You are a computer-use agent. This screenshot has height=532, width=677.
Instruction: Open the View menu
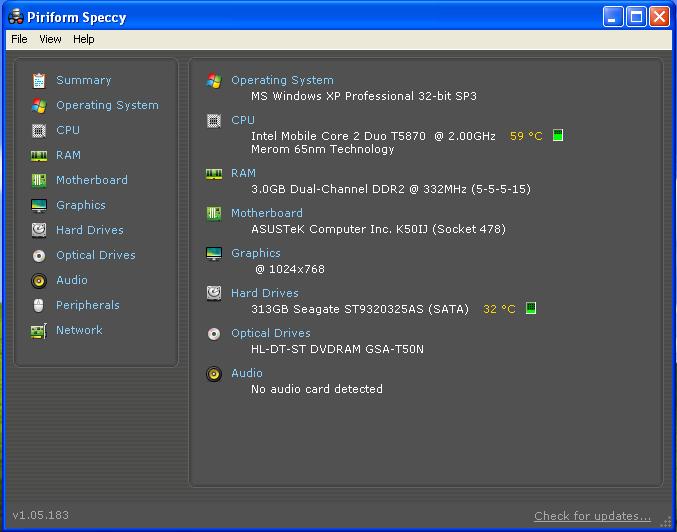50,39
